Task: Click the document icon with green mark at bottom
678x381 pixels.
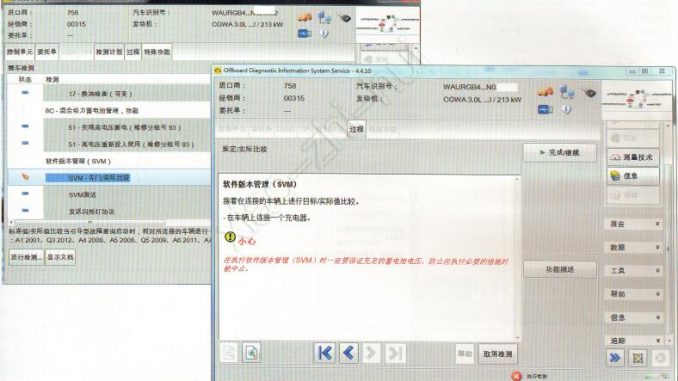Action: (x=252, y=353)
